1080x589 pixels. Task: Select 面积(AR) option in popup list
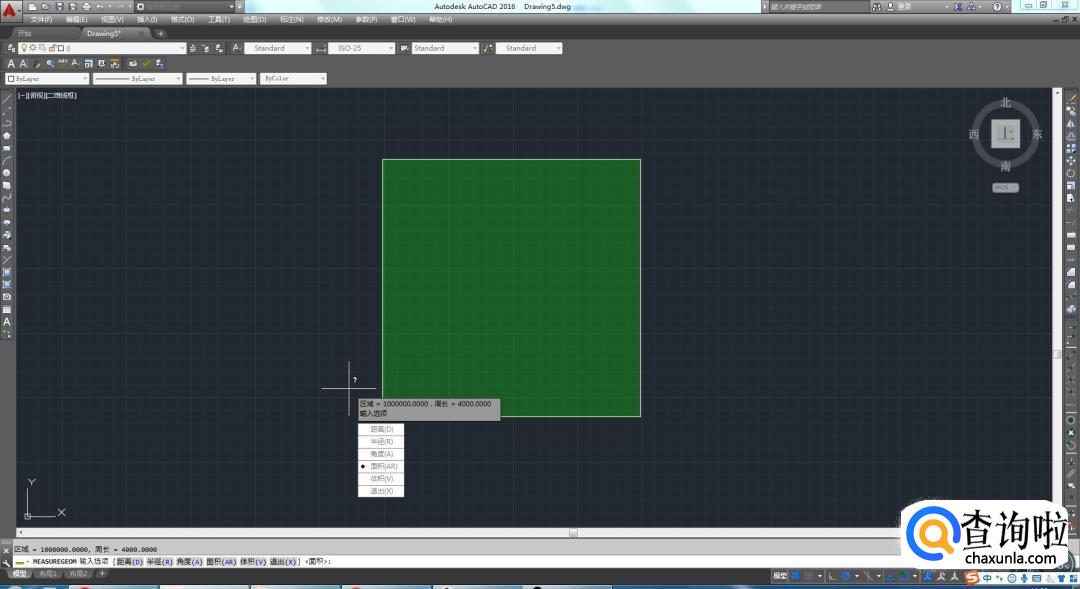click(x=382, y=466)
